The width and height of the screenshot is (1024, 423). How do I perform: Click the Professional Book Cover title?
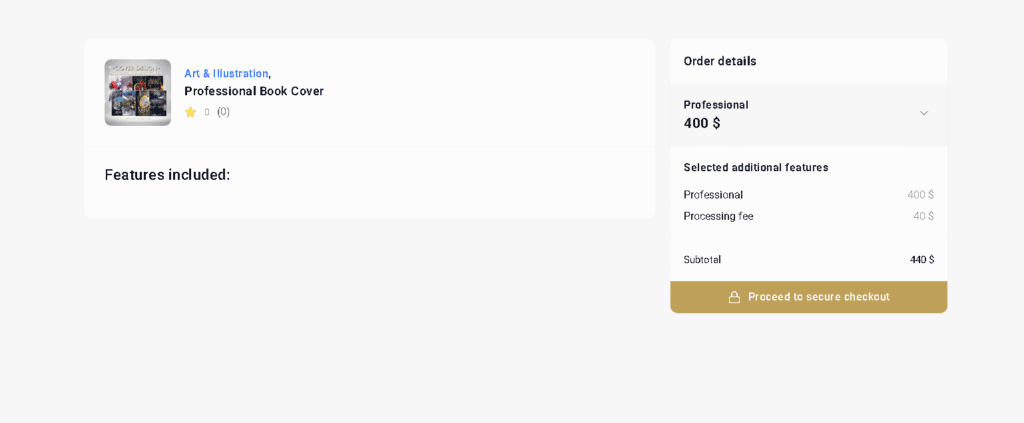pos(254,91)
